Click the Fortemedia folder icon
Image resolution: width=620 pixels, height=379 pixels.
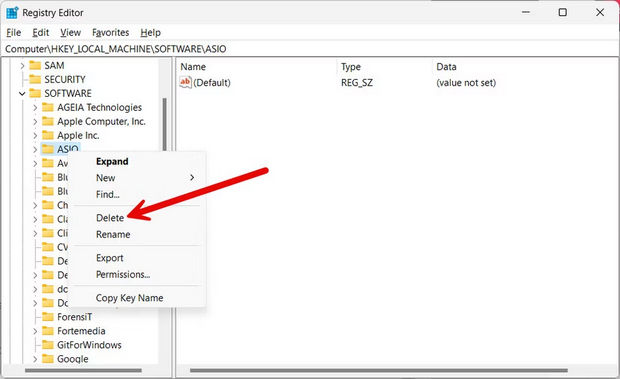coord(48,331)
